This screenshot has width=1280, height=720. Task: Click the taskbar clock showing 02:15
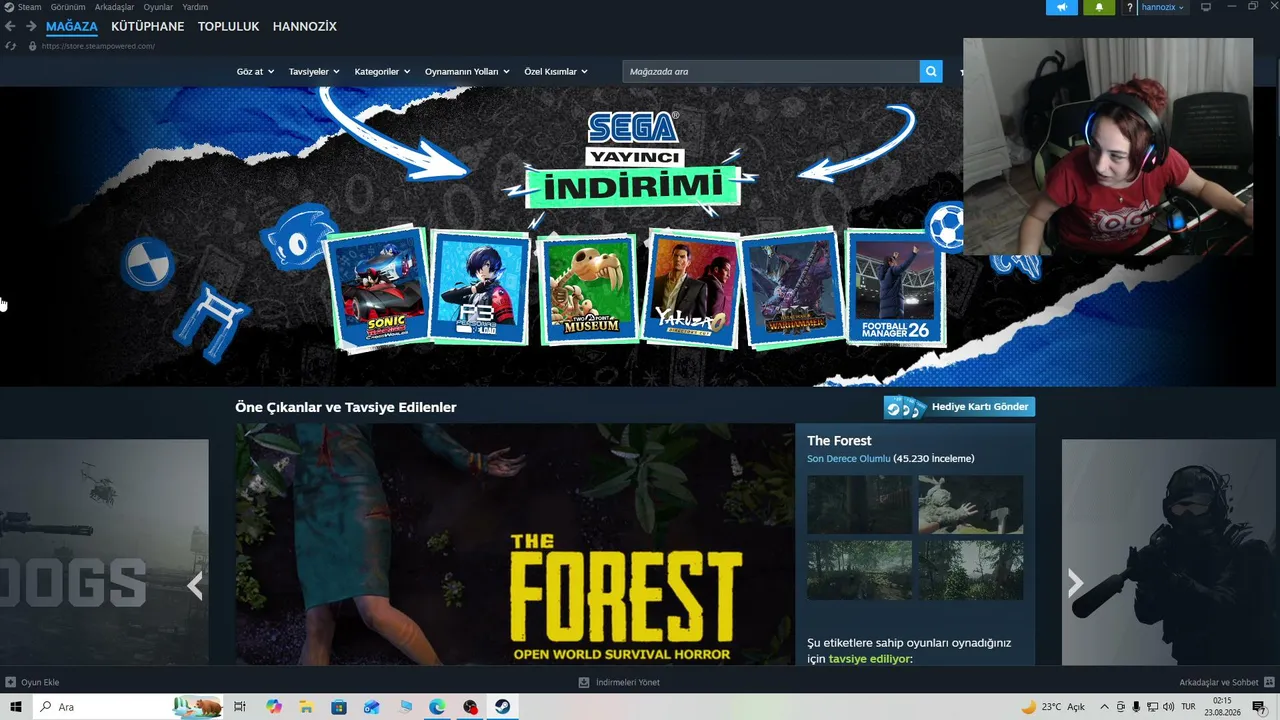click(1221, 707)
